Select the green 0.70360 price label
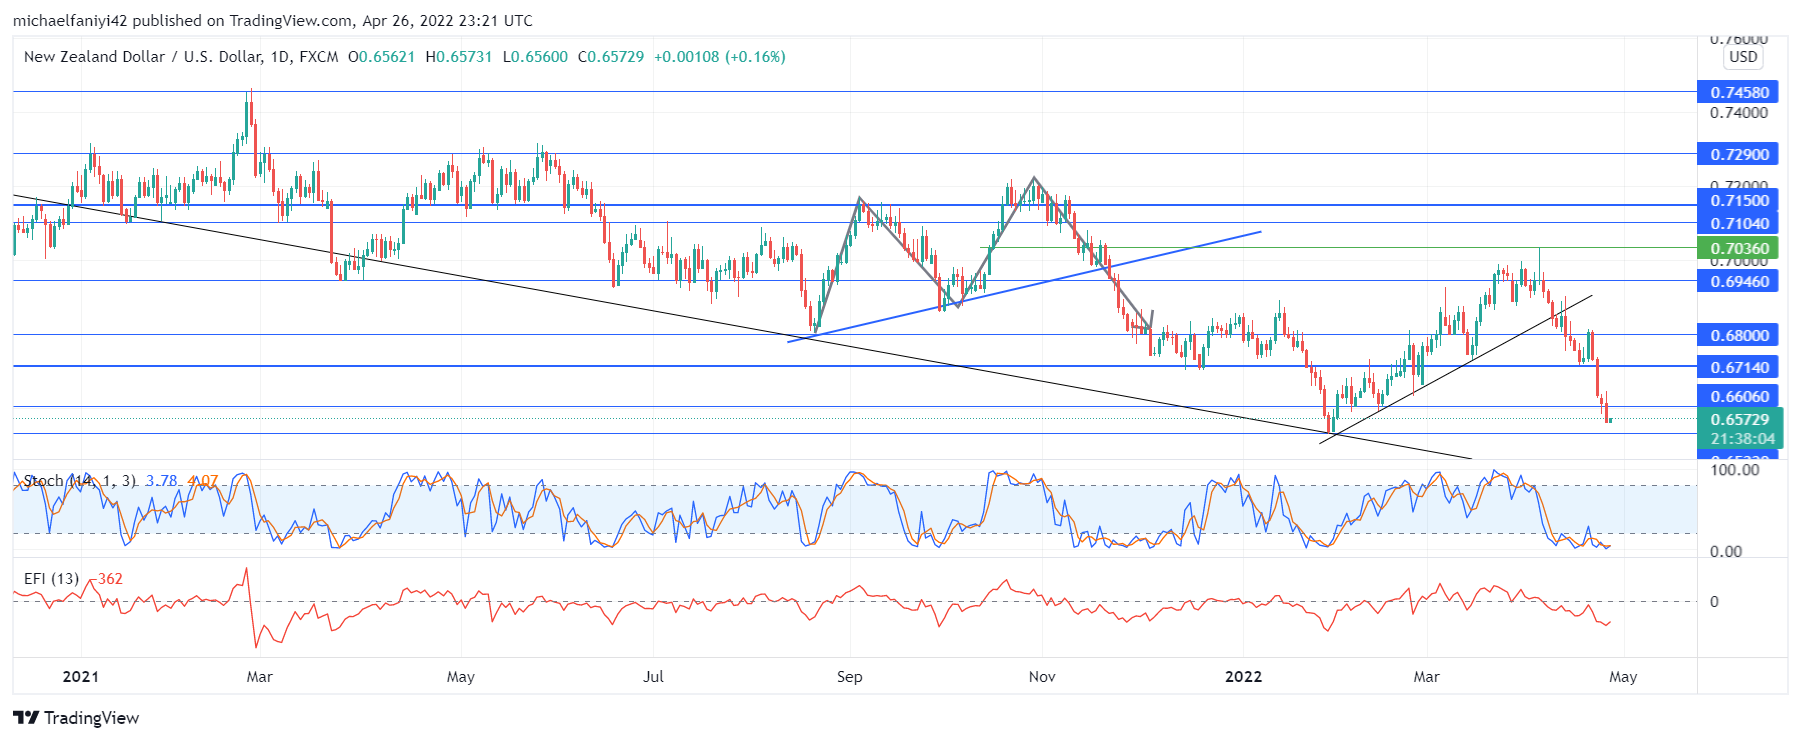The height and width of the screenshot is (741, 1801). click(1739, 248)
